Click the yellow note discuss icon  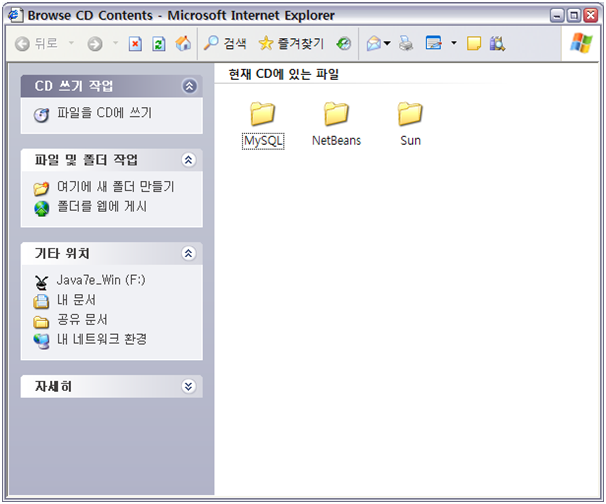(473, 44)
